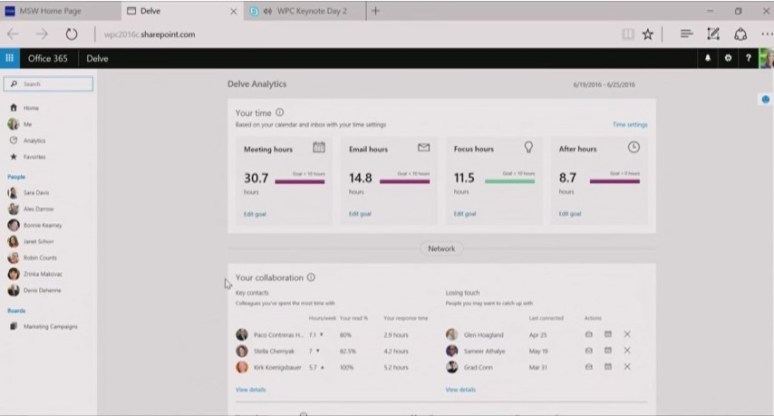
Task: Open the Office 365 app launcher waffle
Action: click(9, 58)
